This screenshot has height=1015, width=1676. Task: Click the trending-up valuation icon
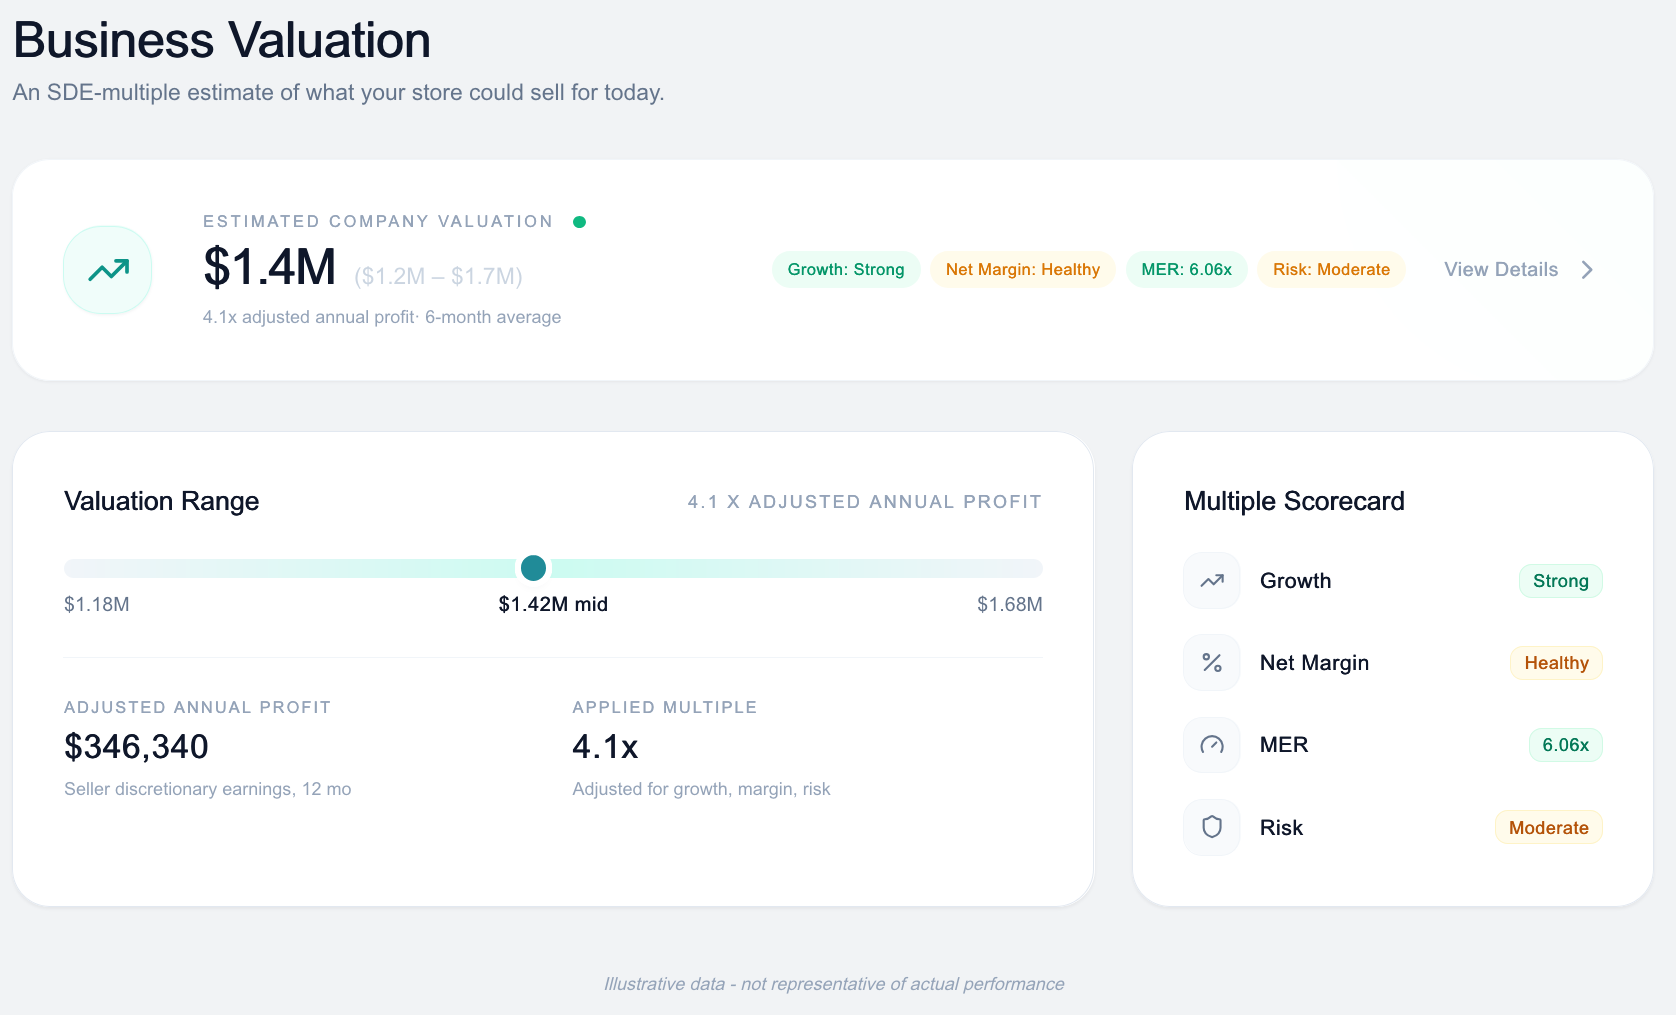click(x=108, y=270)
